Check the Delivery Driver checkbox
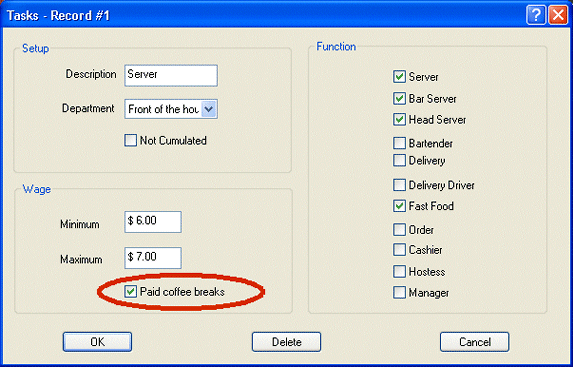This screenshot has width=573, height=367. [x=399, y=185]
